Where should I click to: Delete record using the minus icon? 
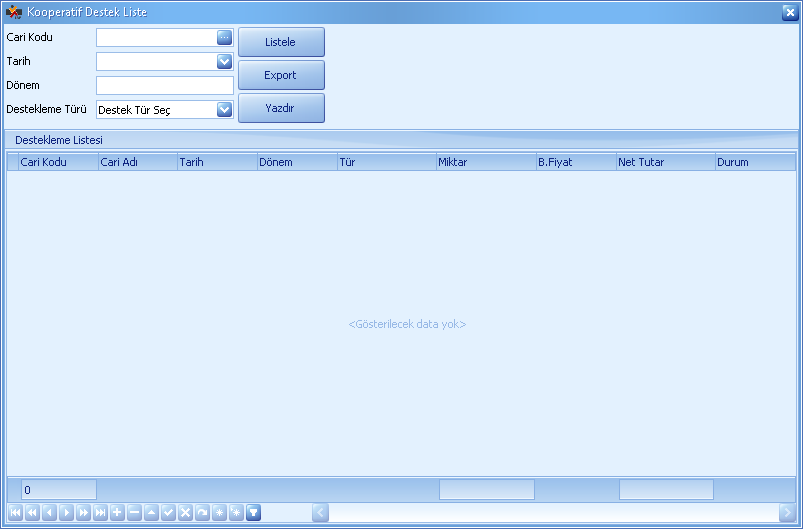[134, 512]
